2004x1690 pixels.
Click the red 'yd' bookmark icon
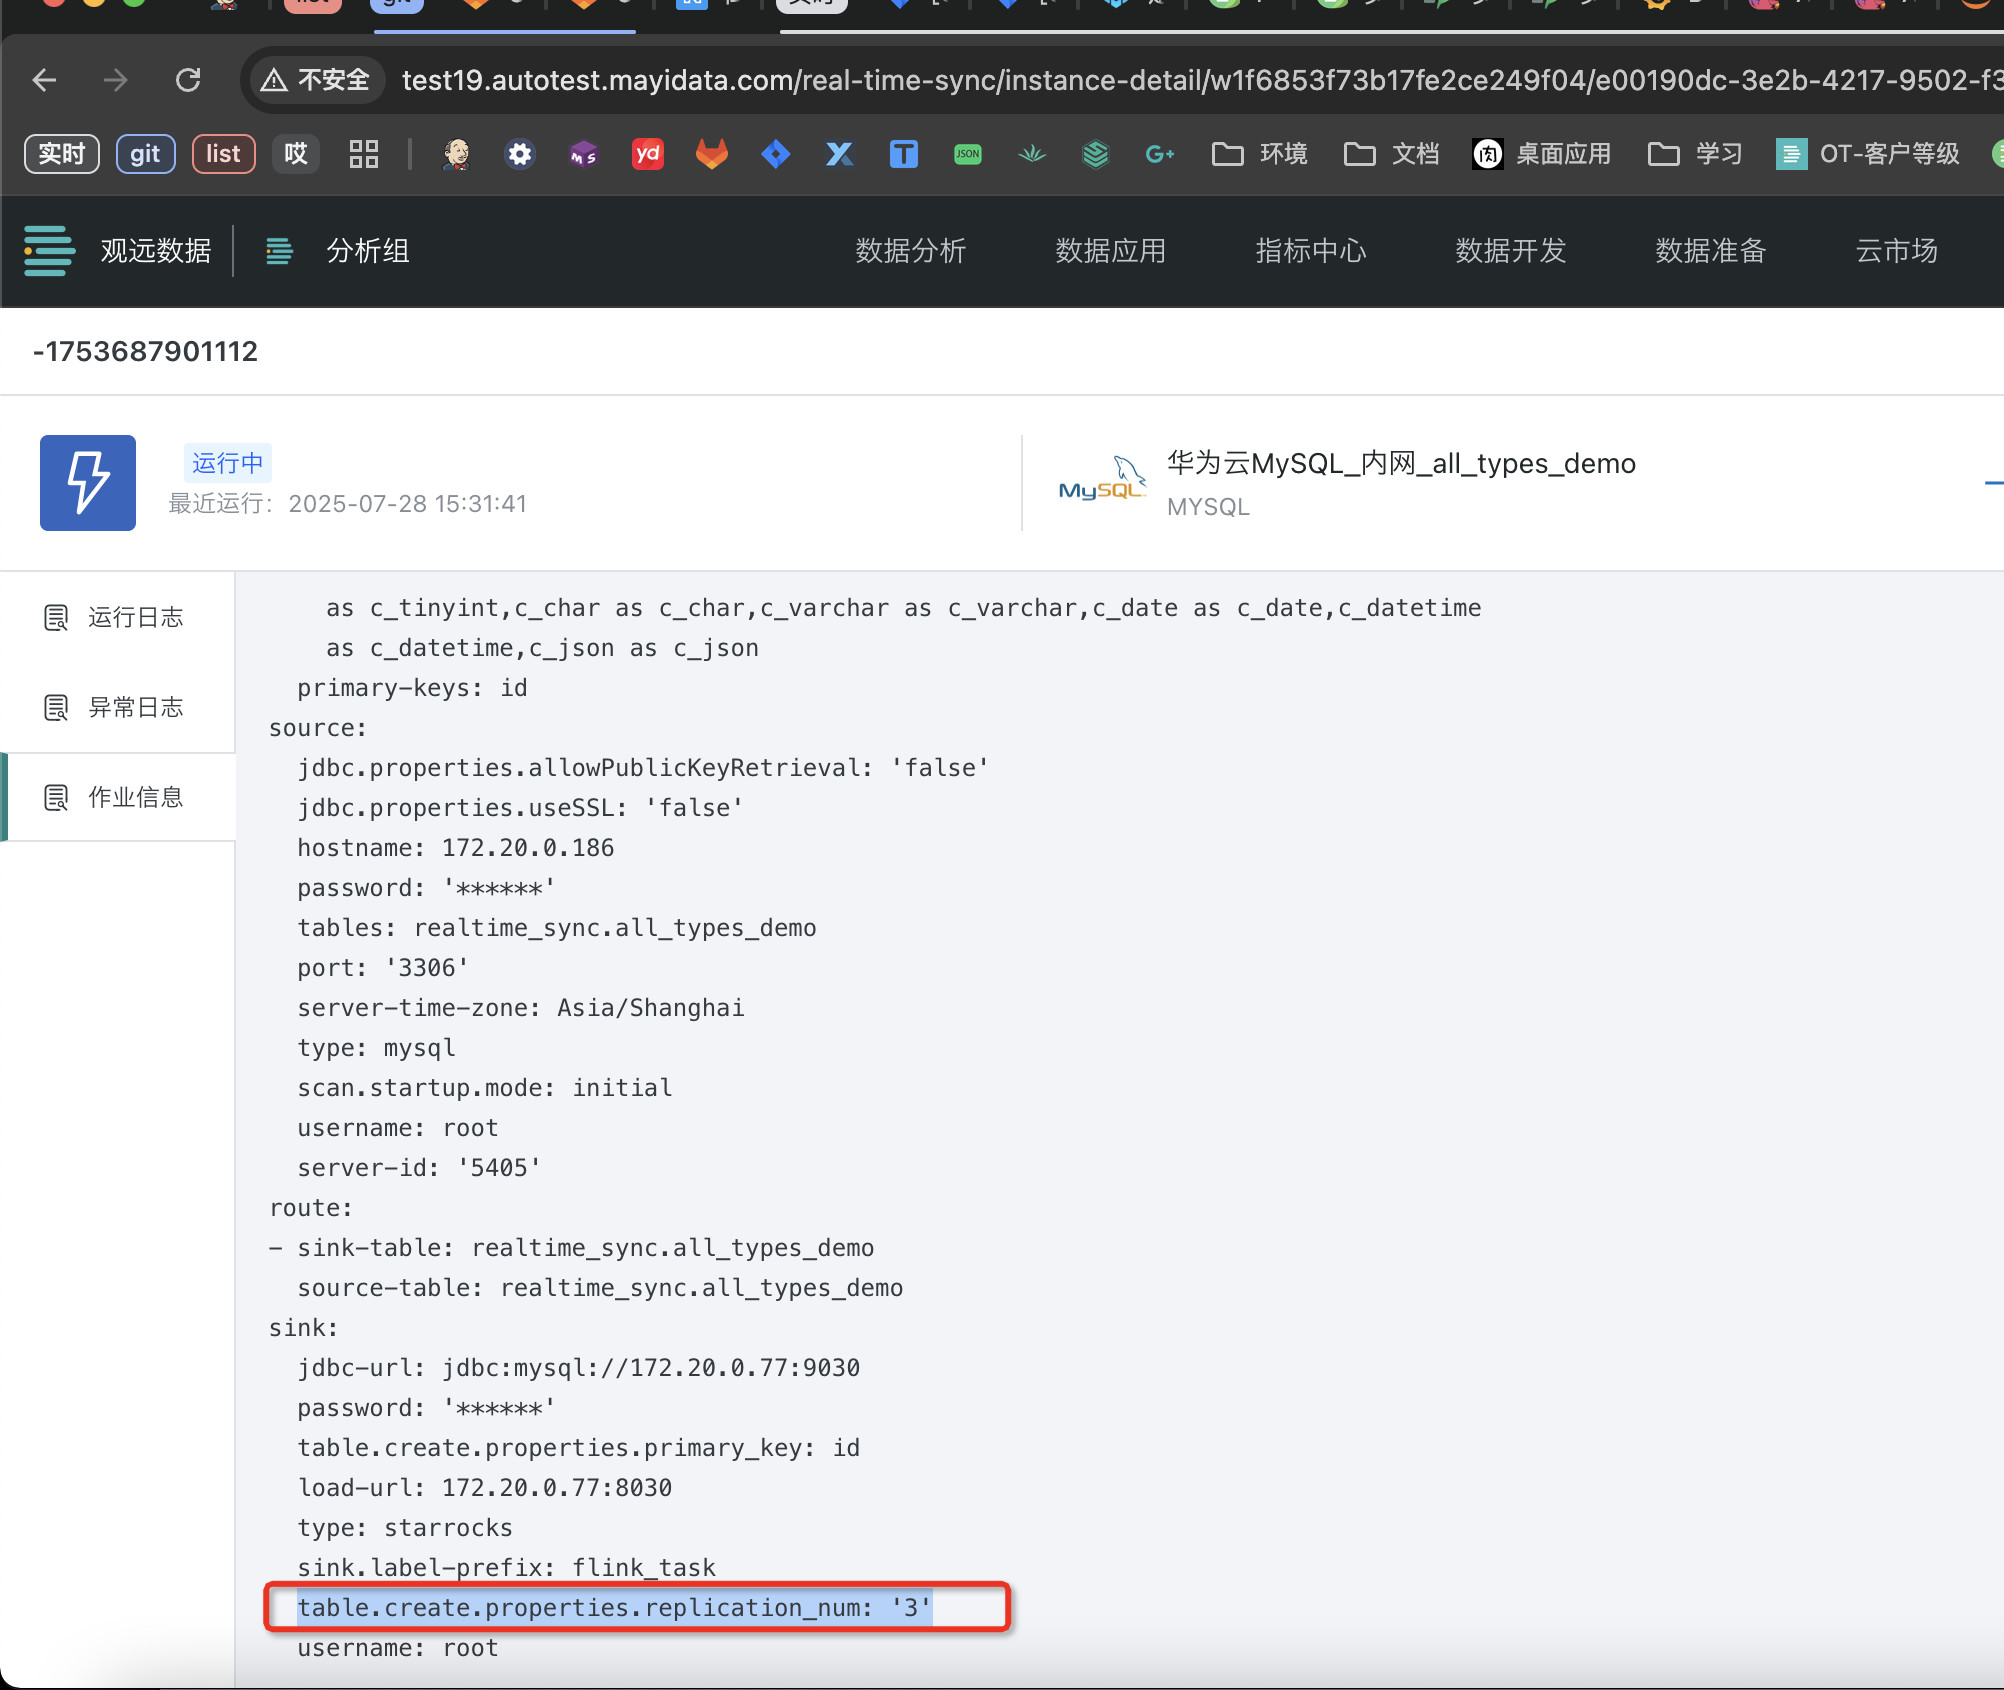click(x=647, y=154)
